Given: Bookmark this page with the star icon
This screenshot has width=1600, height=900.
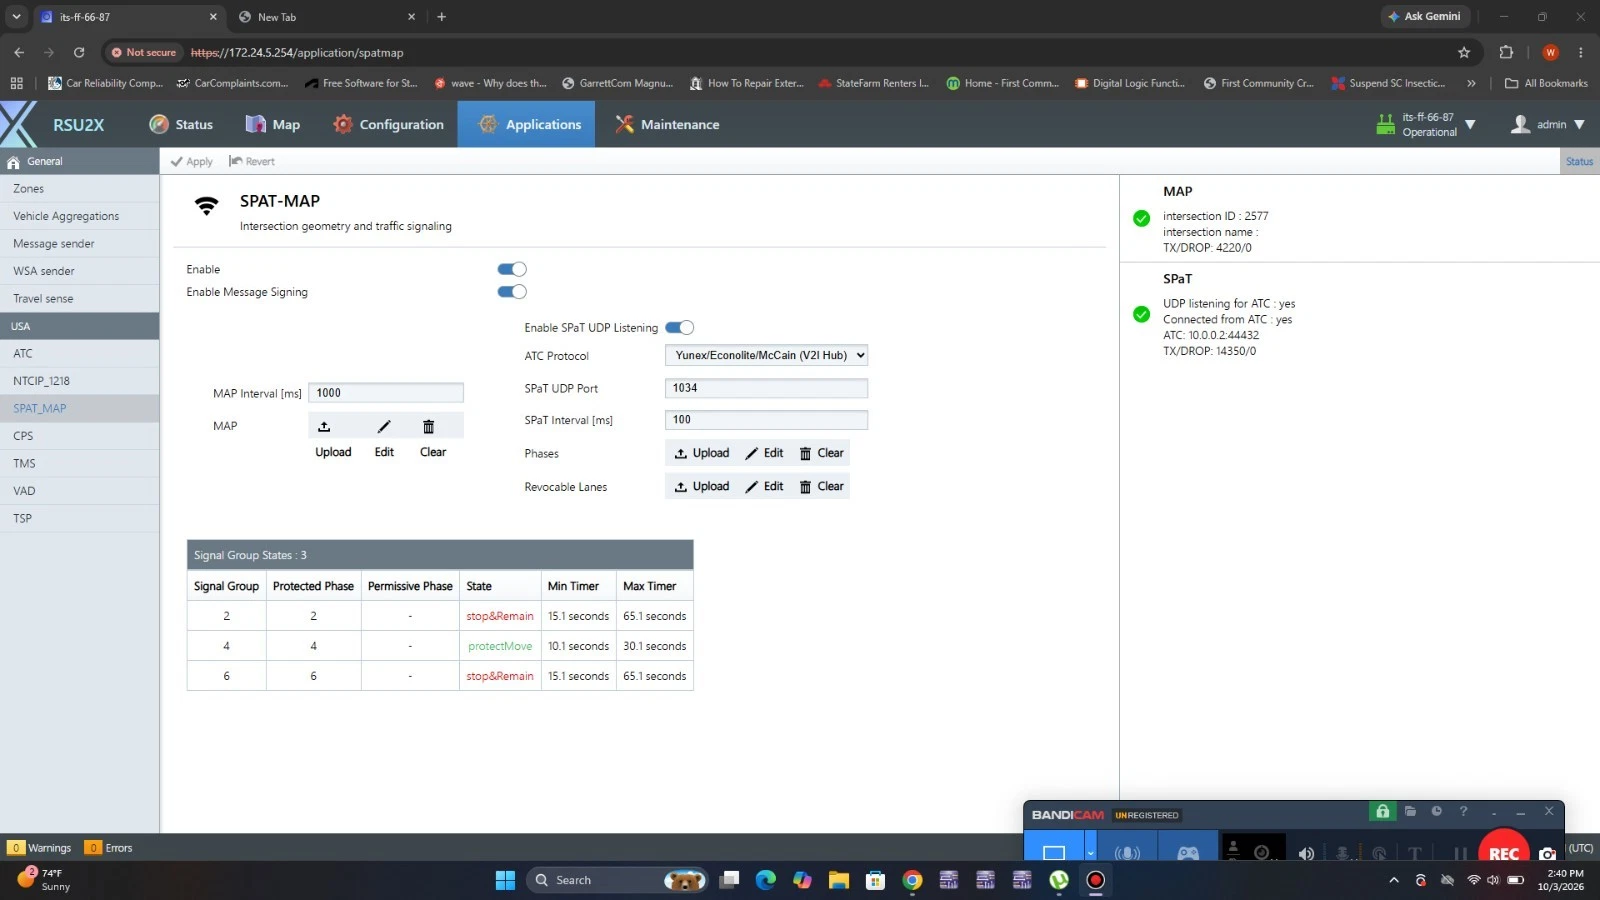Looking at the screenshot, I should coord(1464,52).
